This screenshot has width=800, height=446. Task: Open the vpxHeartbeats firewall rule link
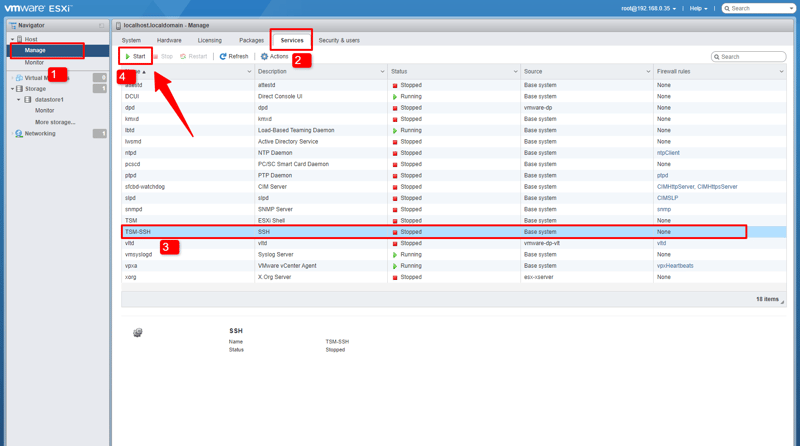point(675,266)
